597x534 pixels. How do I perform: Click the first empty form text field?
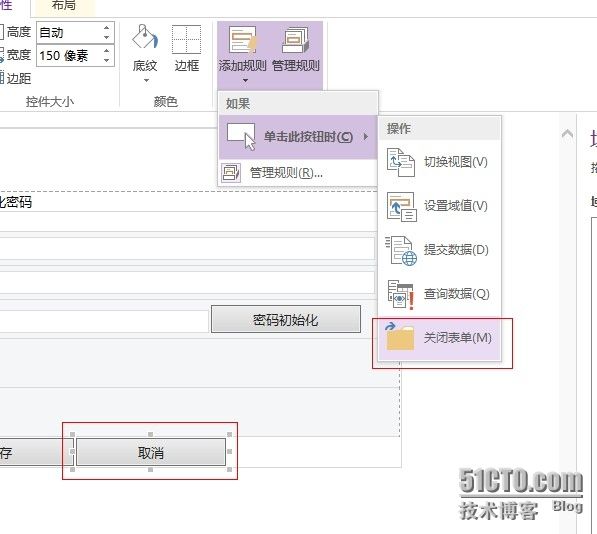(187, 249)
